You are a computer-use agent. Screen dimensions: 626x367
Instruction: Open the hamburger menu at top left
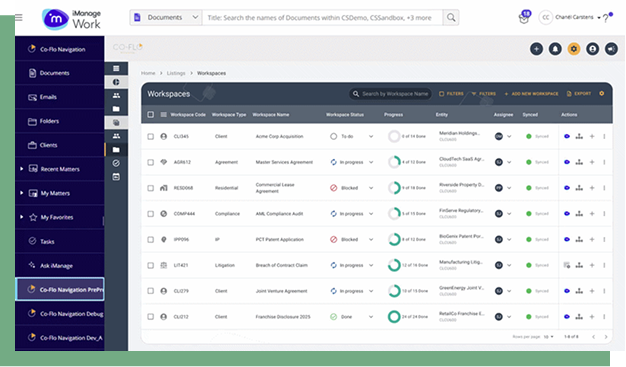tap(19, 18)
